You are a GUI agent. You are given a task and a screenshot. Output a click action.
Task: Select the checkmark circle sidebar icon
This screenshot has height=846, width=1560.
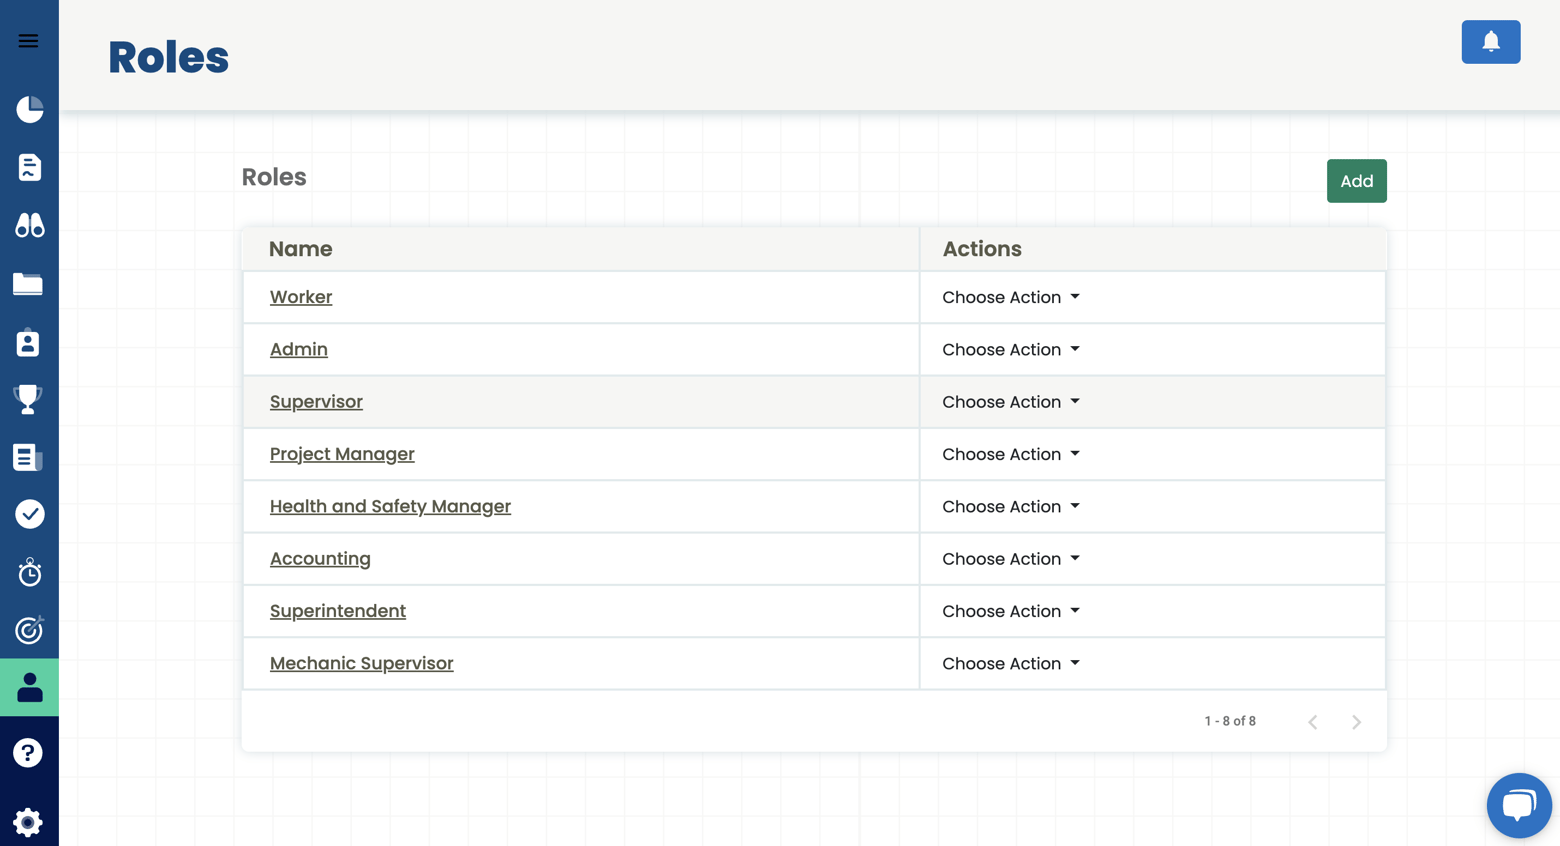point(29,514)
